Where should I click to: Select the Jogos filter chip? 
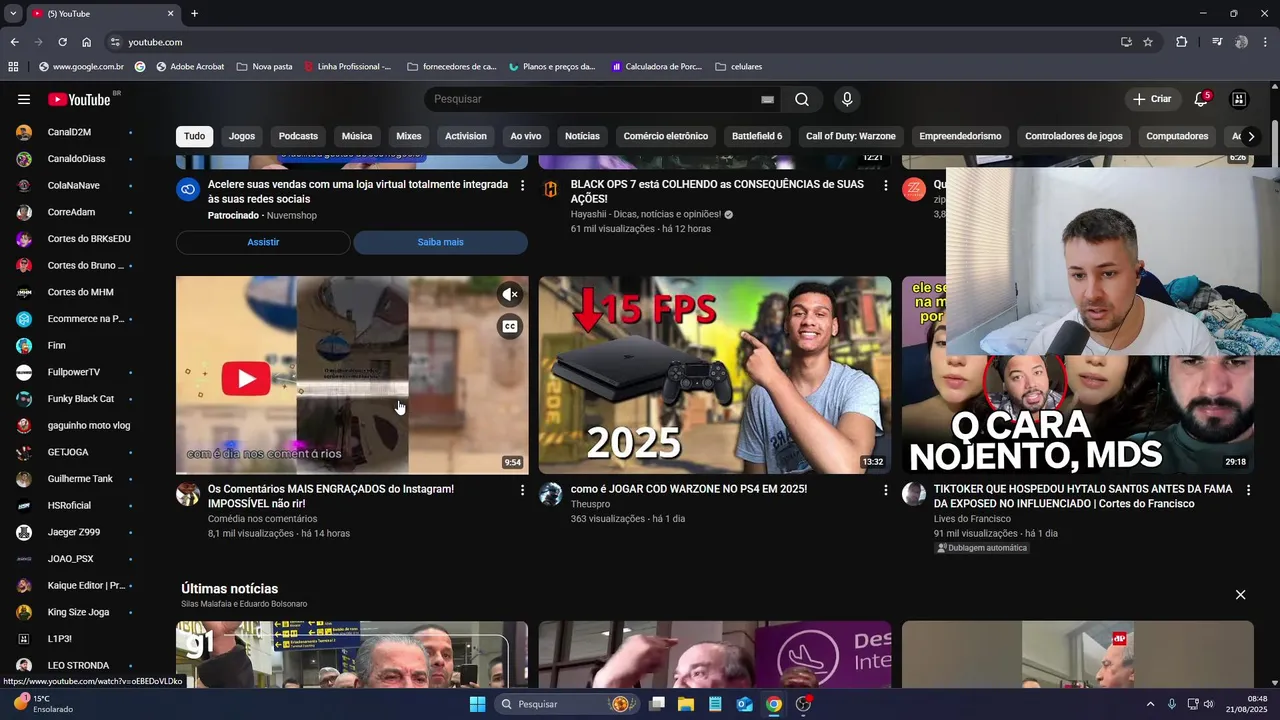coord(242,136)
